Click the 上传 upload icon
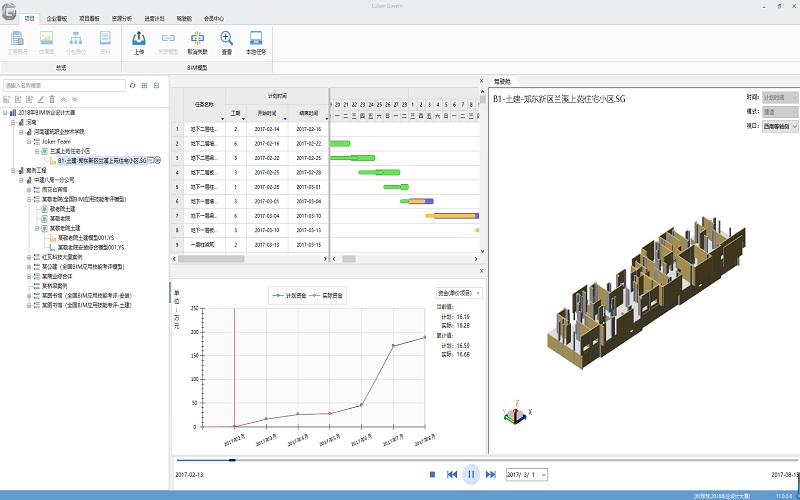The image size is (800, 500). [x=139, y=38]
